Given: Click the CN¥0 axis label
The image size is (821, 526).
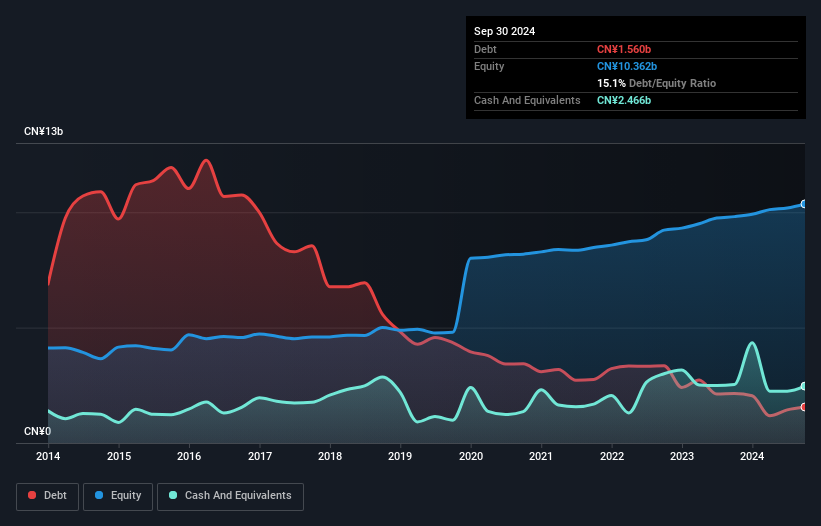Looking at the screenshot, I should pyautogui.click(x=38, y=431).
